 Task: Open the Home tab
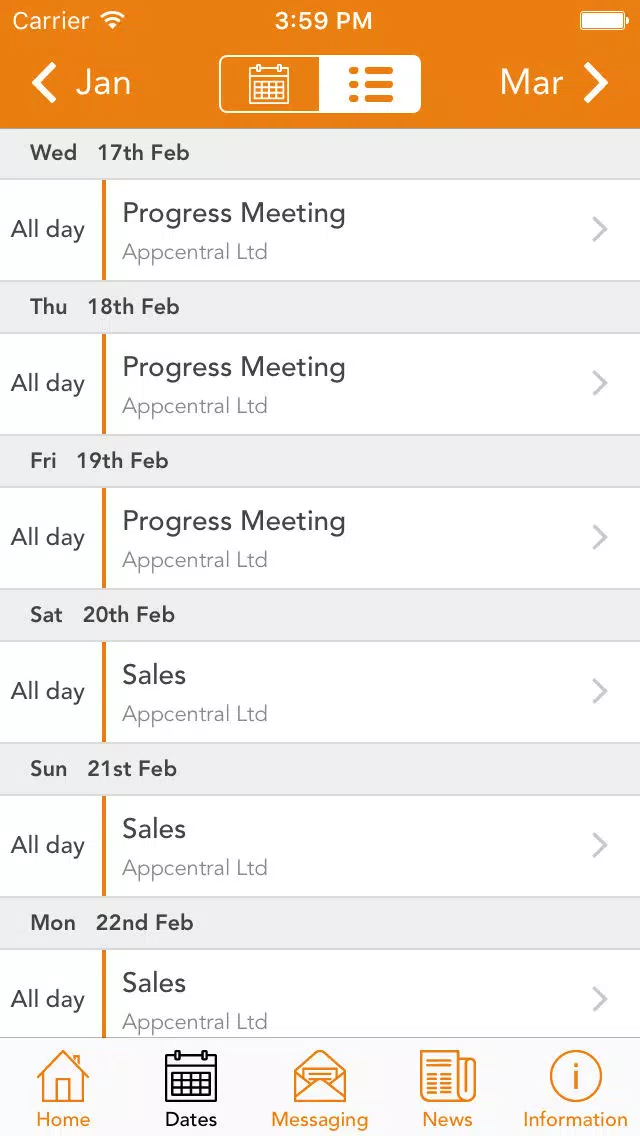[x=63, y=1089]
